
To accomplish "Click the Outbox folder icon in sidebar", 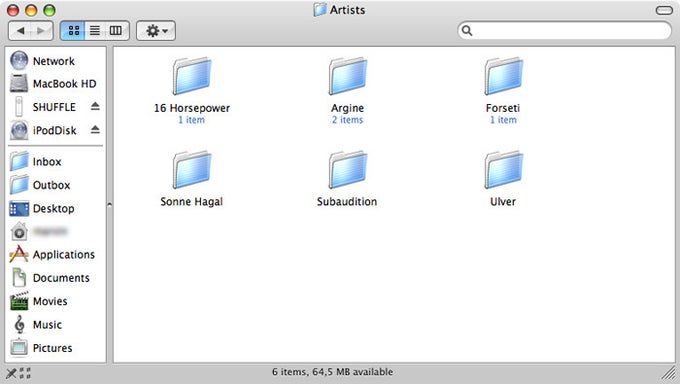I will (19, 185).
